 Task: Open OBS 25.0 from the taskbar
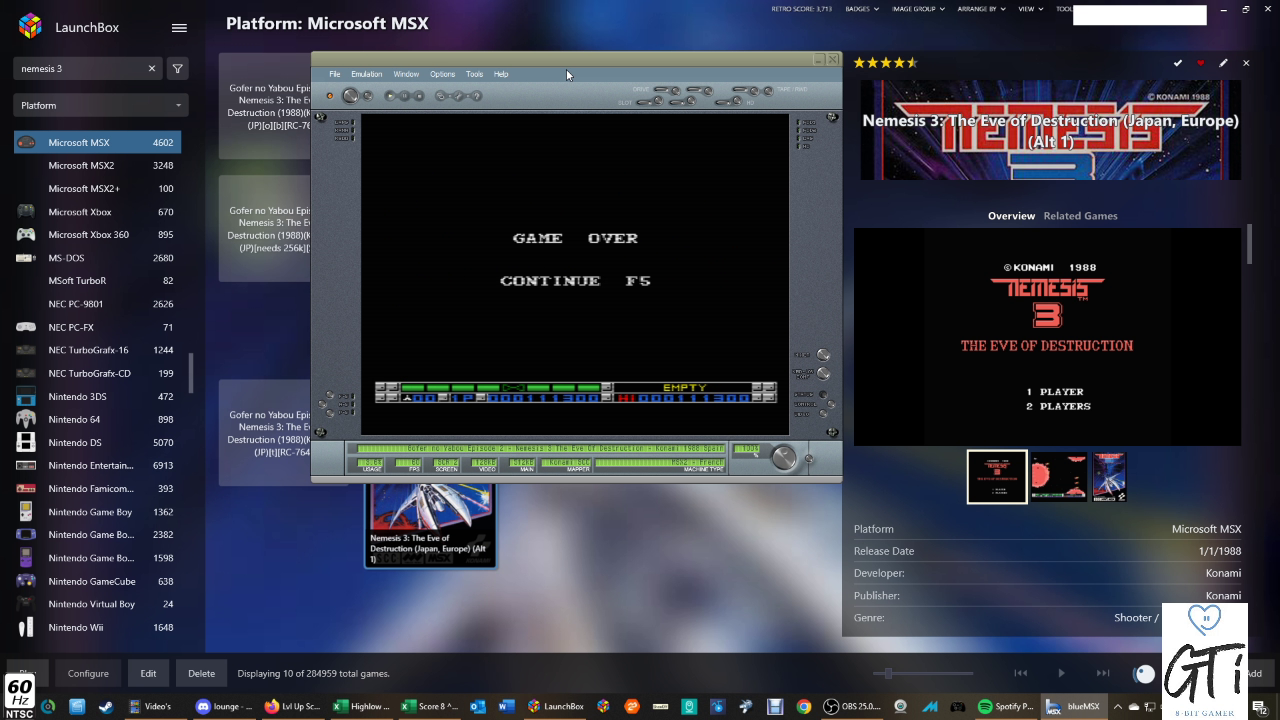coord(853,706)
